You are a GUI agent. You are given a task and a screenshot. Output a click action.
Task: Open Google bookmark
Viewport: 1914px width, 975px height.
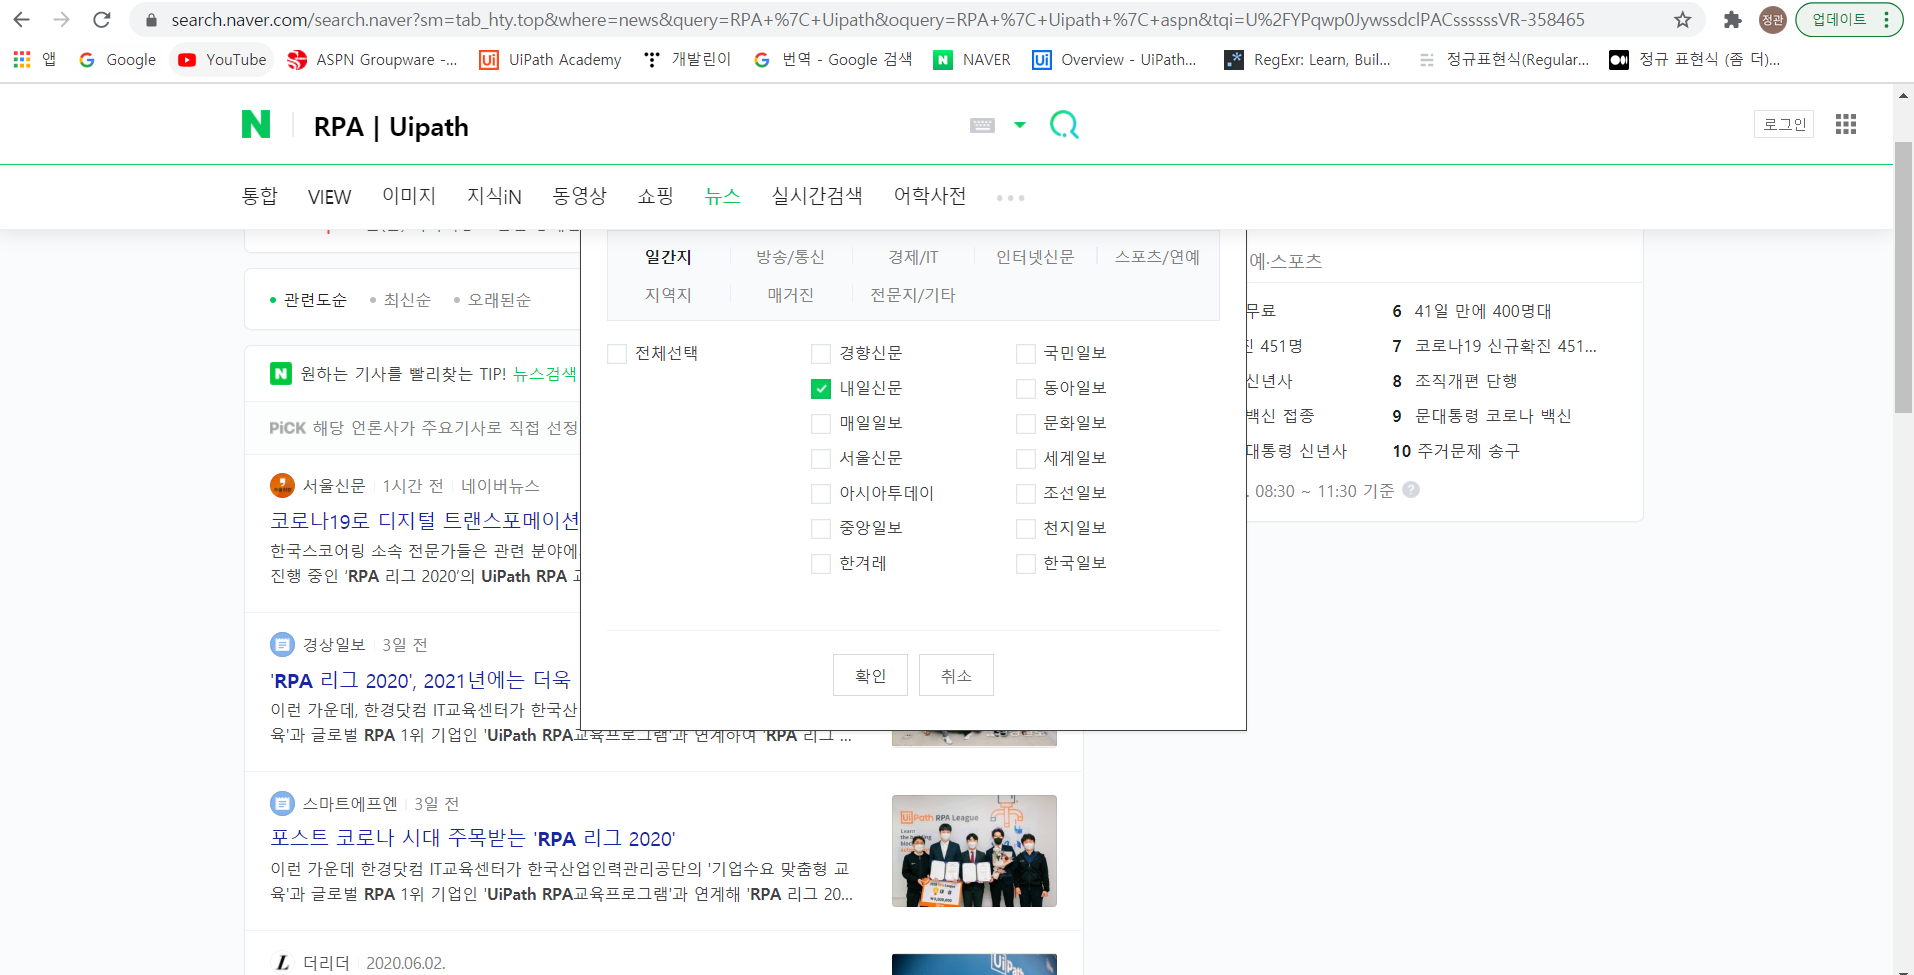click(117, 60)
